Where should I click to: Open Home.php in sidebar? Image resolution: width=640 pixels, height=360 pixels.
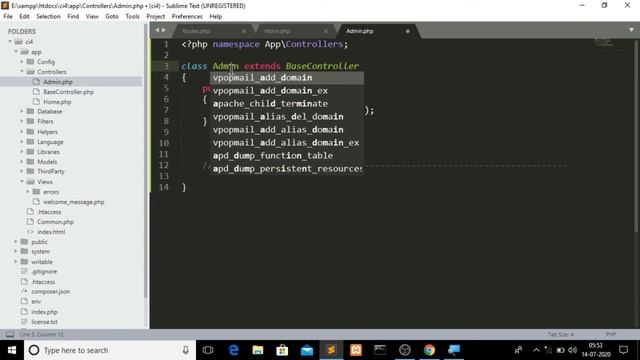click(x=57, y=102)
